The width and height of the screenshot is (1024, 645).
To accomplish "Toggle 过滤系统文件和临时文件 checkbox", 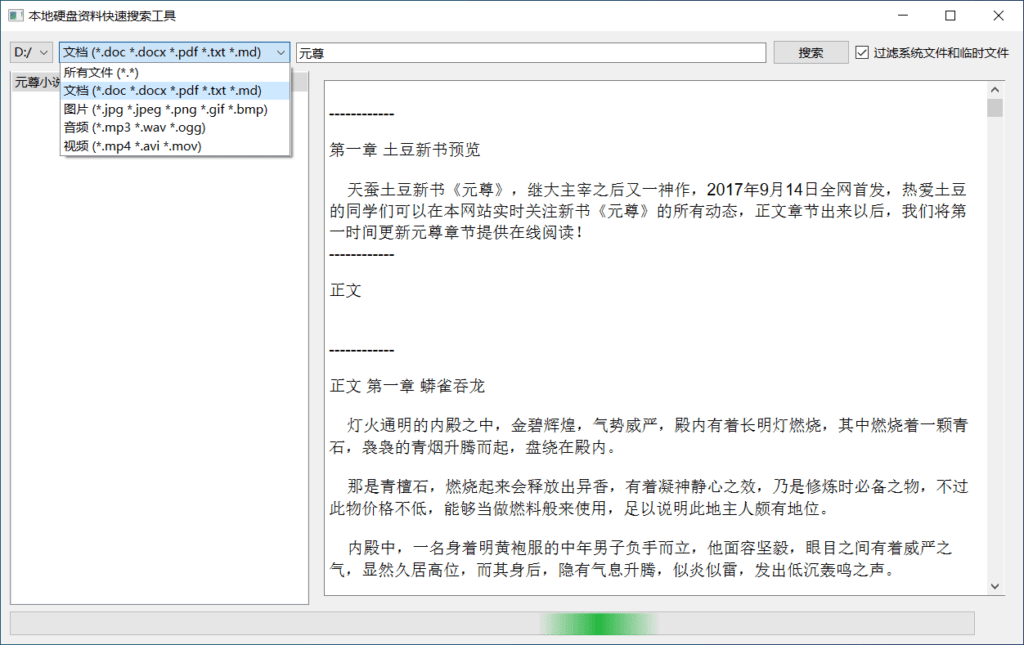I will [x=932, y=53].
